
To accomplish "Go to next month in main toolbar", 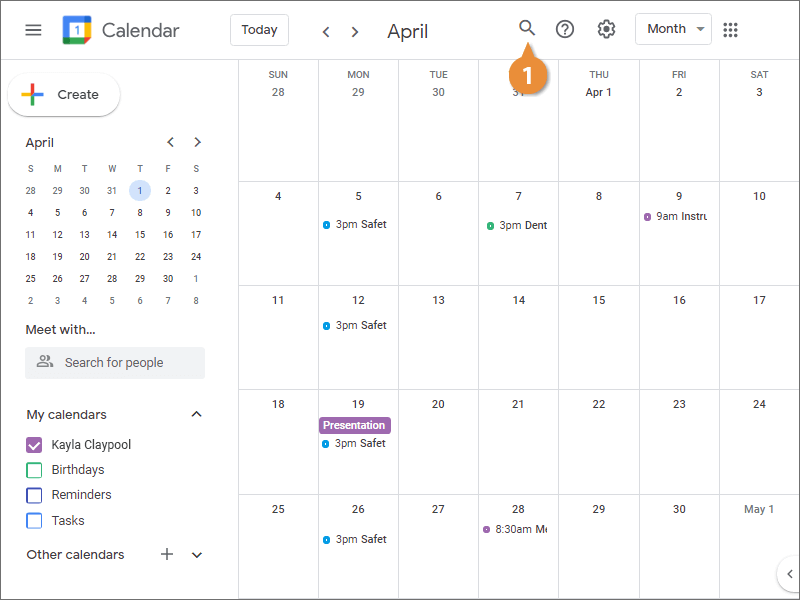I will tap(355, 31).
